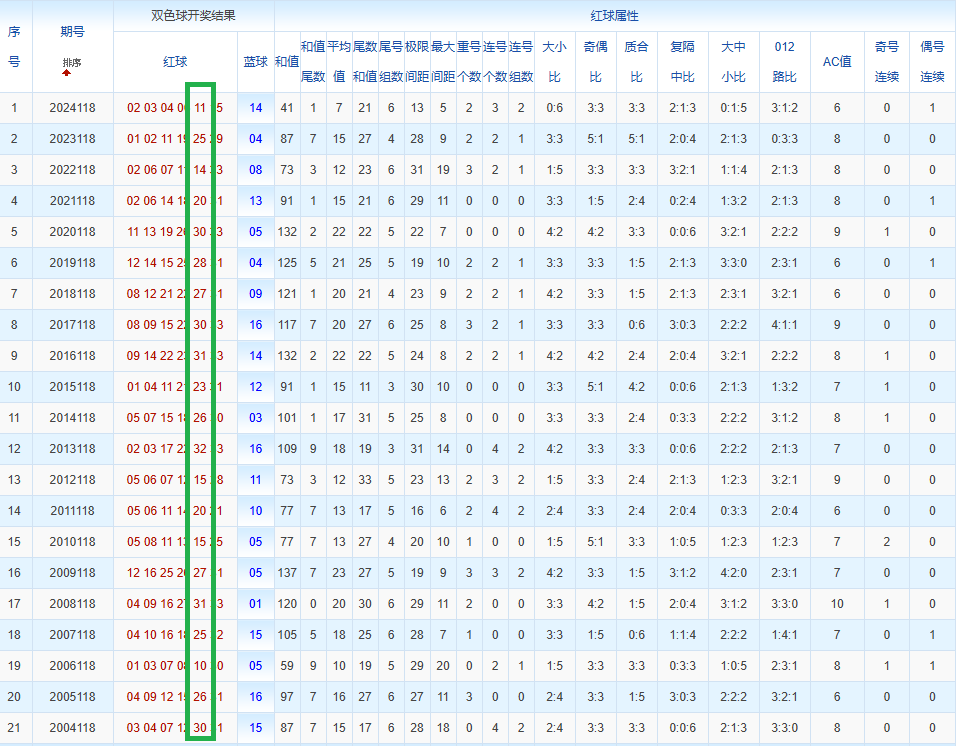The width and height of the screenshot is (957, 746).
Task: Click ratio 1:4:1 in row 2007118
Action: click(x=784, y=635)
